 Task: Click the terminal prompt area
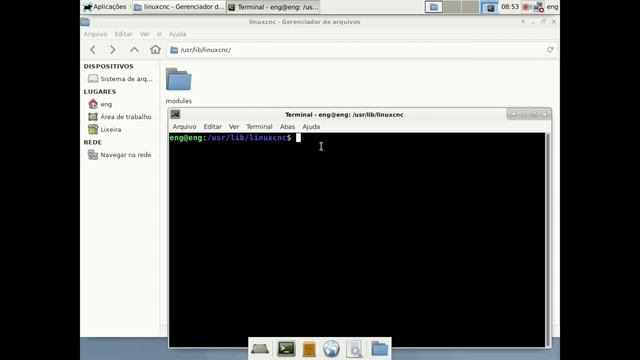coord(357,240)
